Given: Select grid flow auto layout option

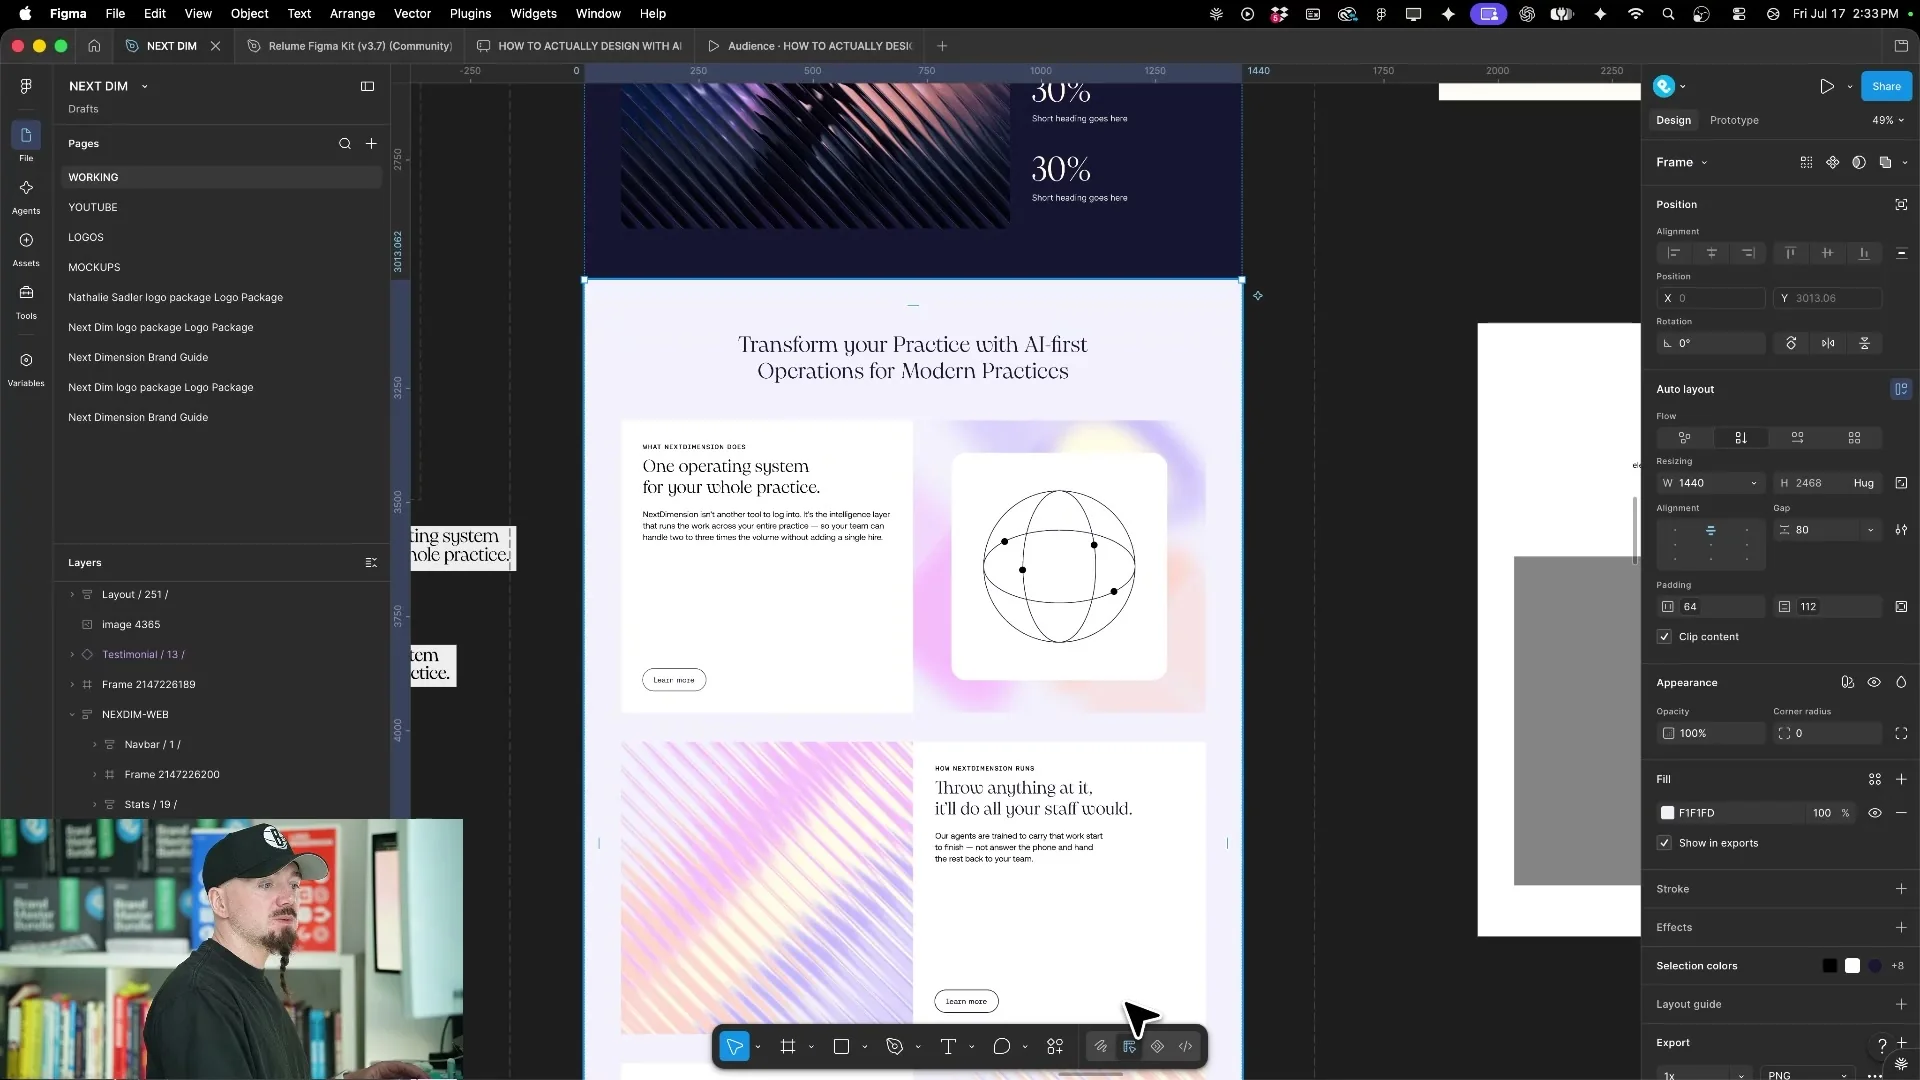Looking at the screenshot, I should pos(1854,438).
